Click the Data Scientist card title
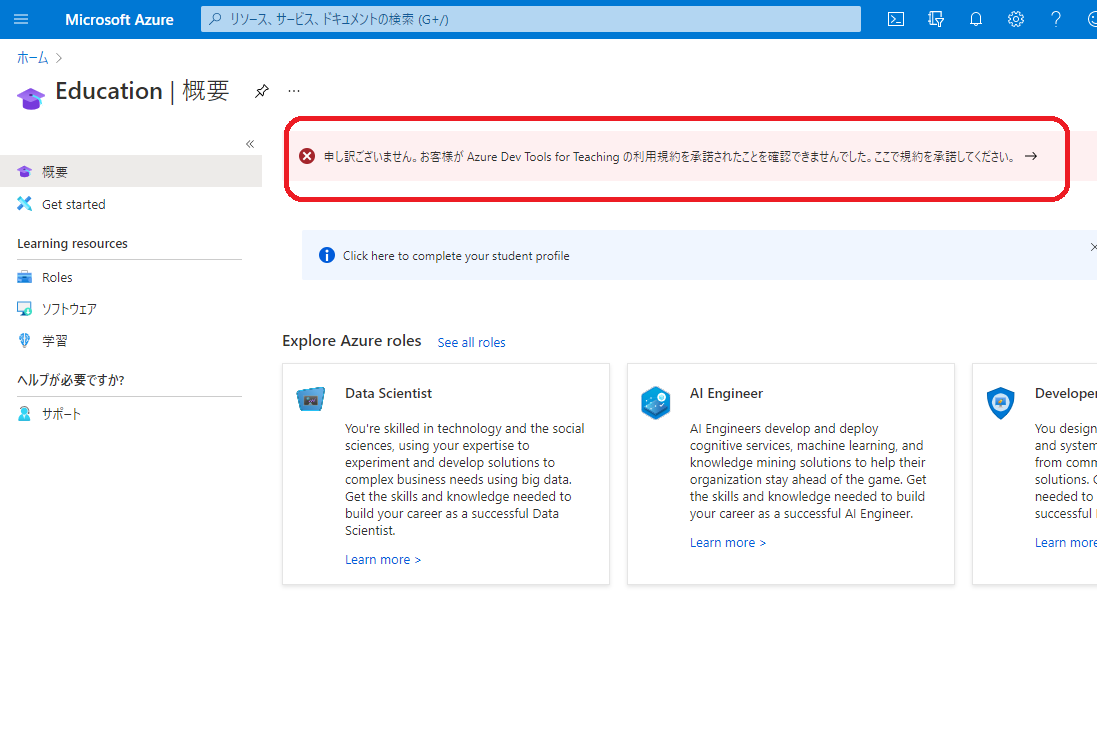Image resolution: width=1097 pixels, height=731 pixels. (x=388, y=393)
